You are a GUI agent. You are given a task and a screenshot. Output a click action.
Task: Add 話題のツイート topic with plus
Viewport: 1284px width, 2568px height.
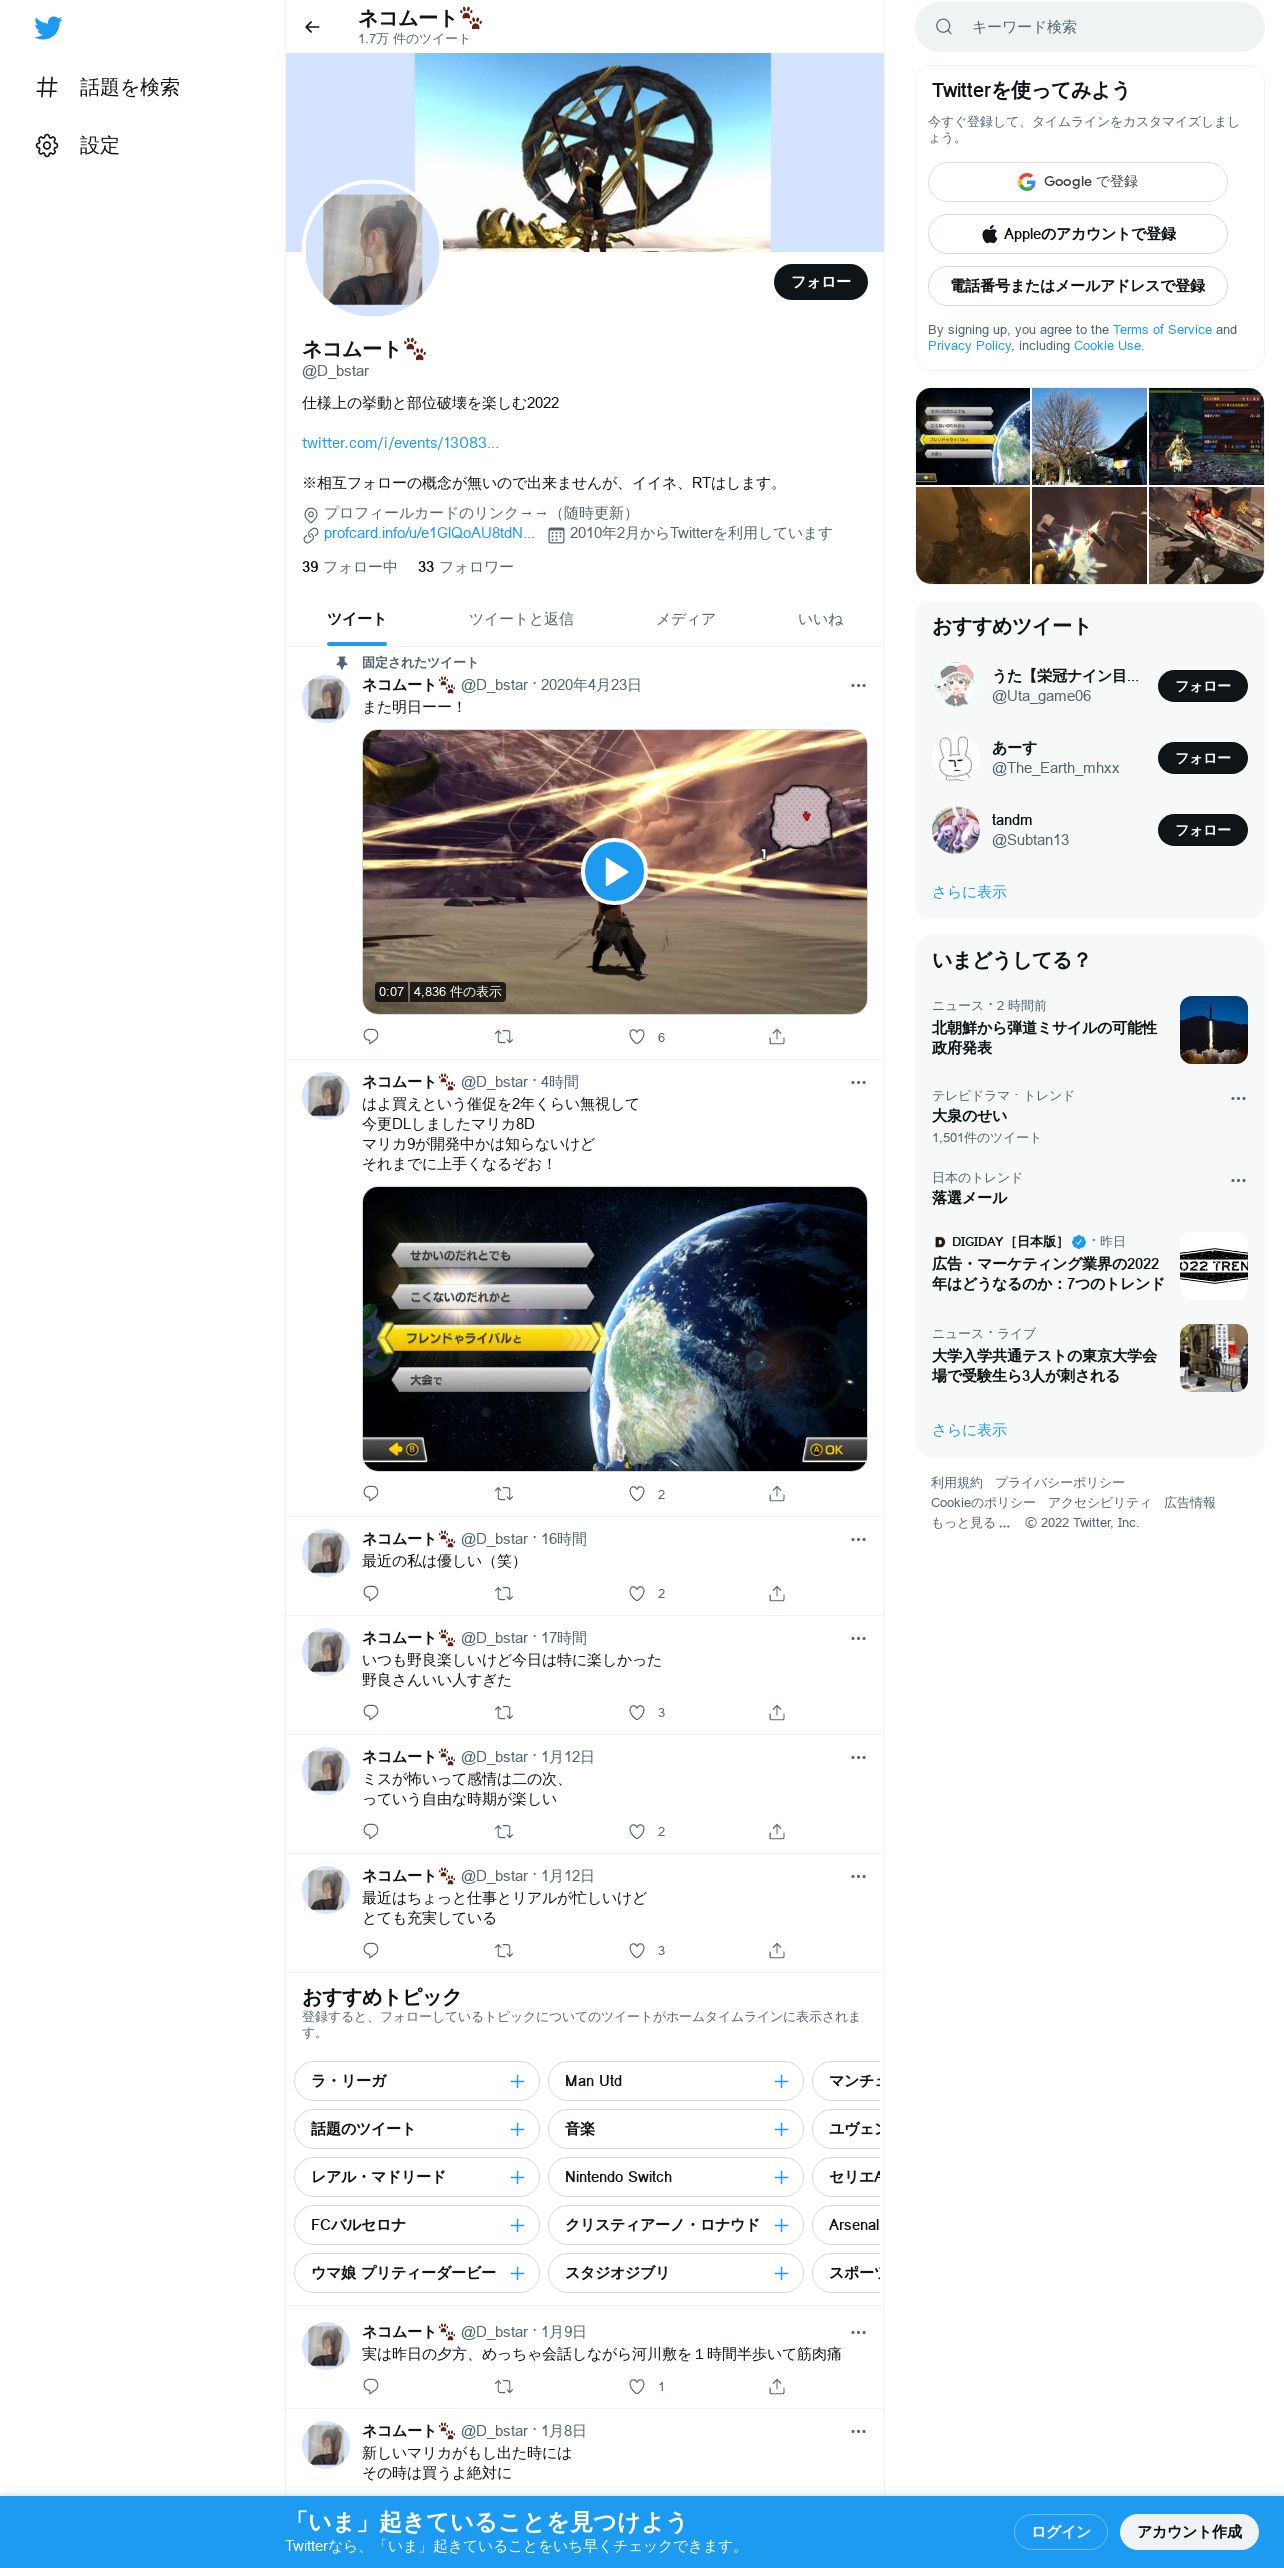coord(517,2129)
